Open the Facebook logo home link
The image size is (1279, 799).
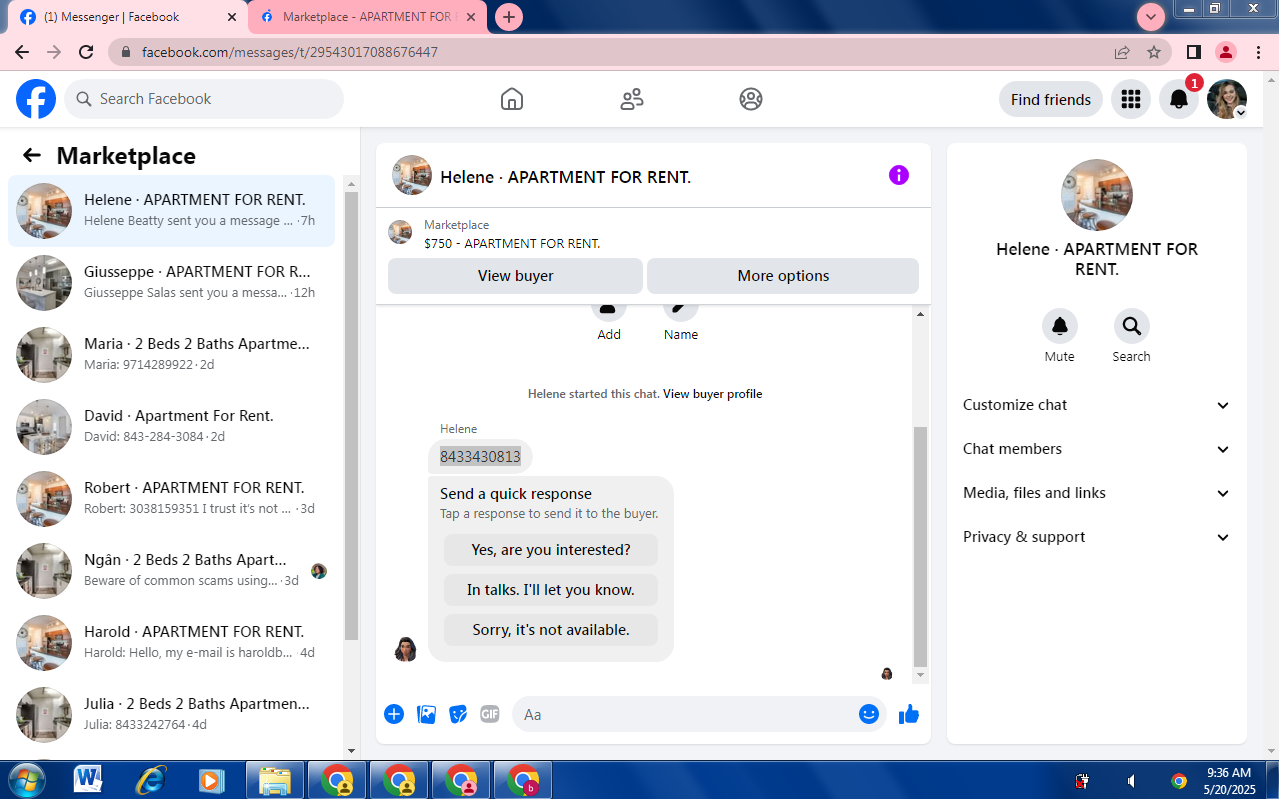pyautogui.click(x=36, y=99)
